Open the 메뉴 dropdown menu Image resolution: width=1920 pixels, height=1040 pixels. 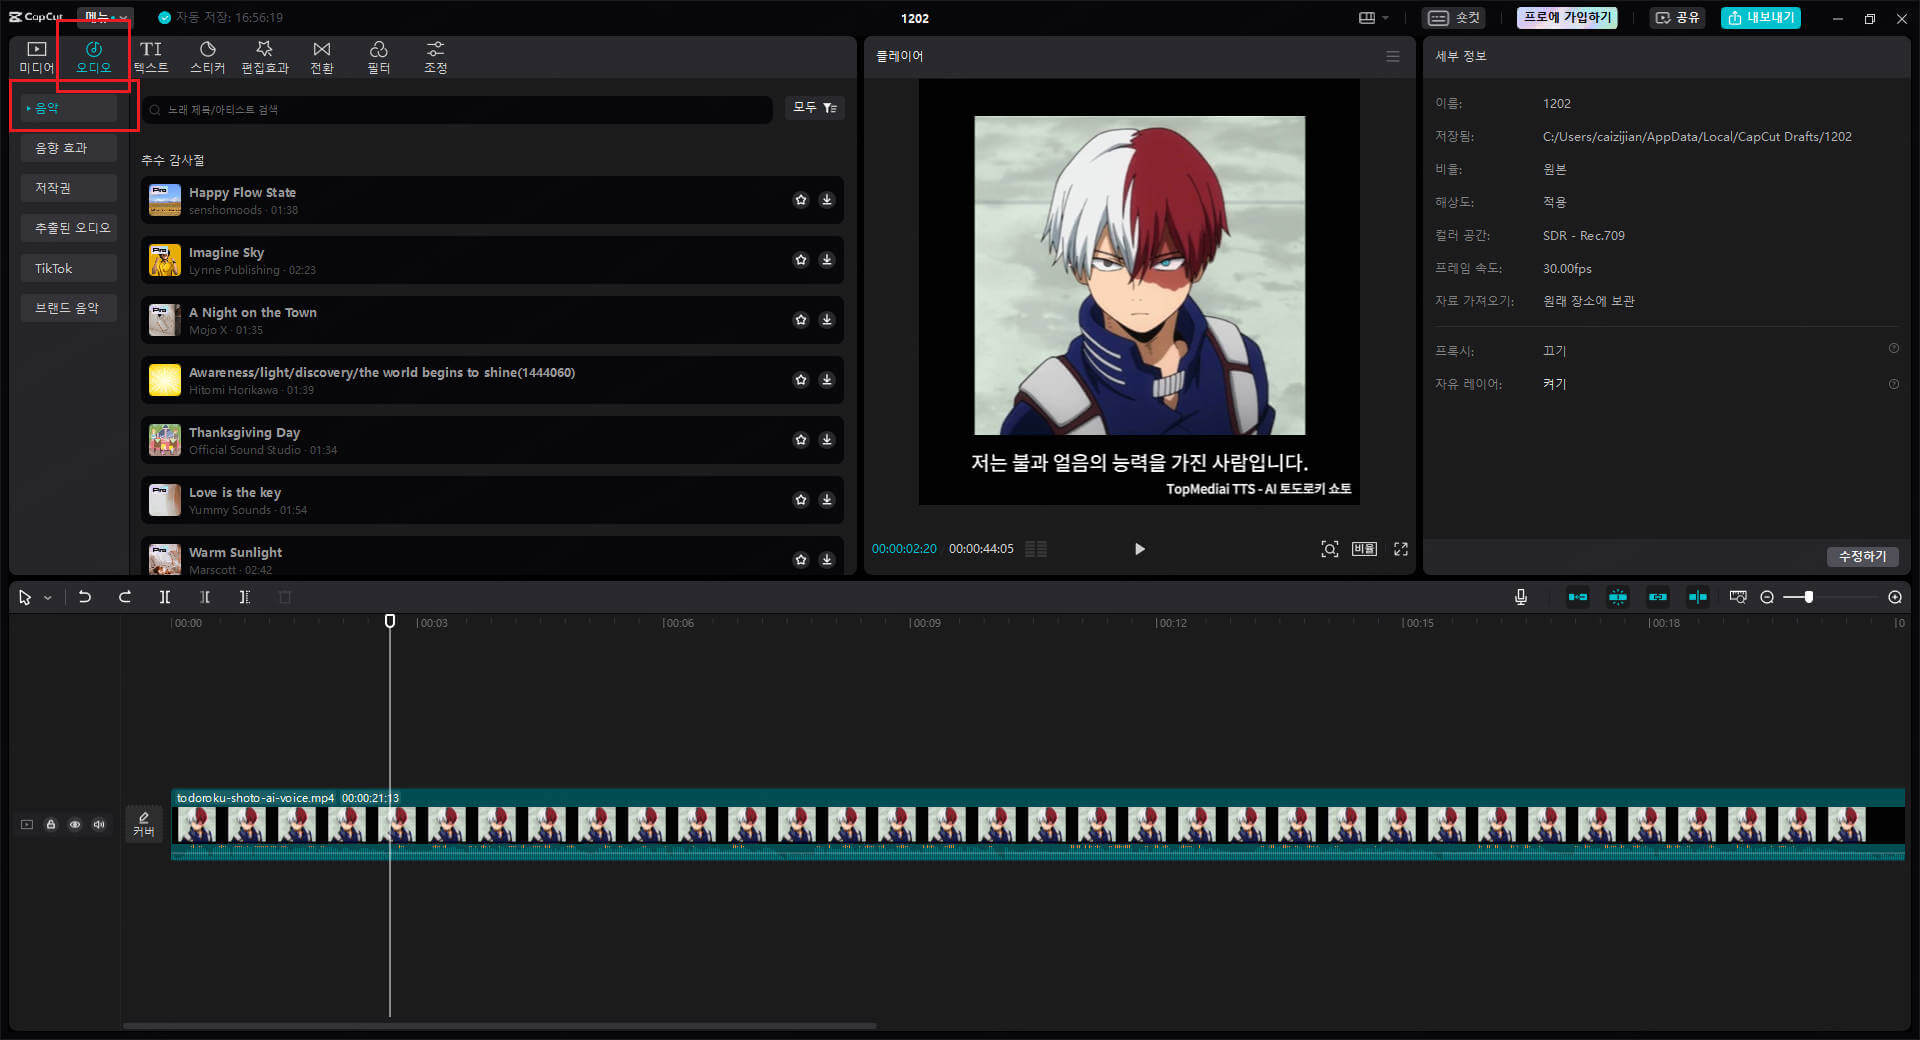click(105, 17)
